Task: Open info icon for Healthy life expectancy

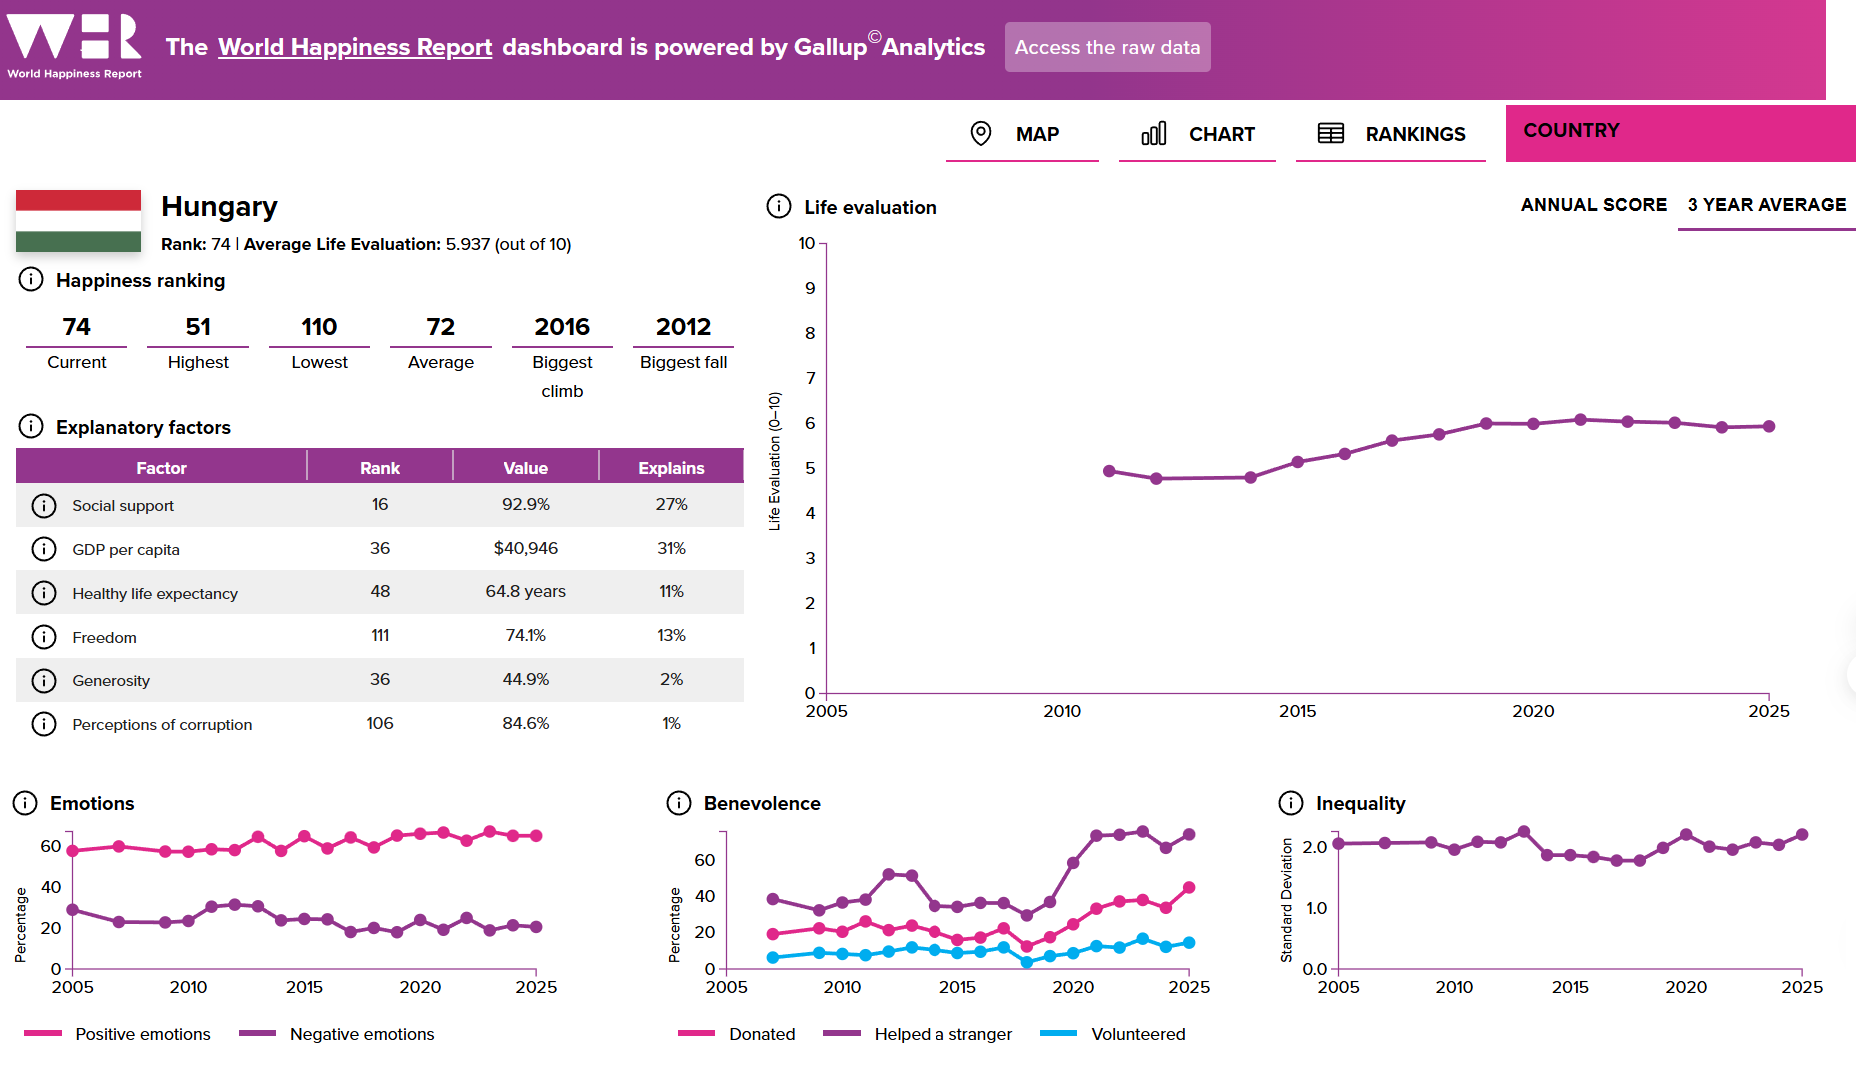Action: tap(44, 593)
